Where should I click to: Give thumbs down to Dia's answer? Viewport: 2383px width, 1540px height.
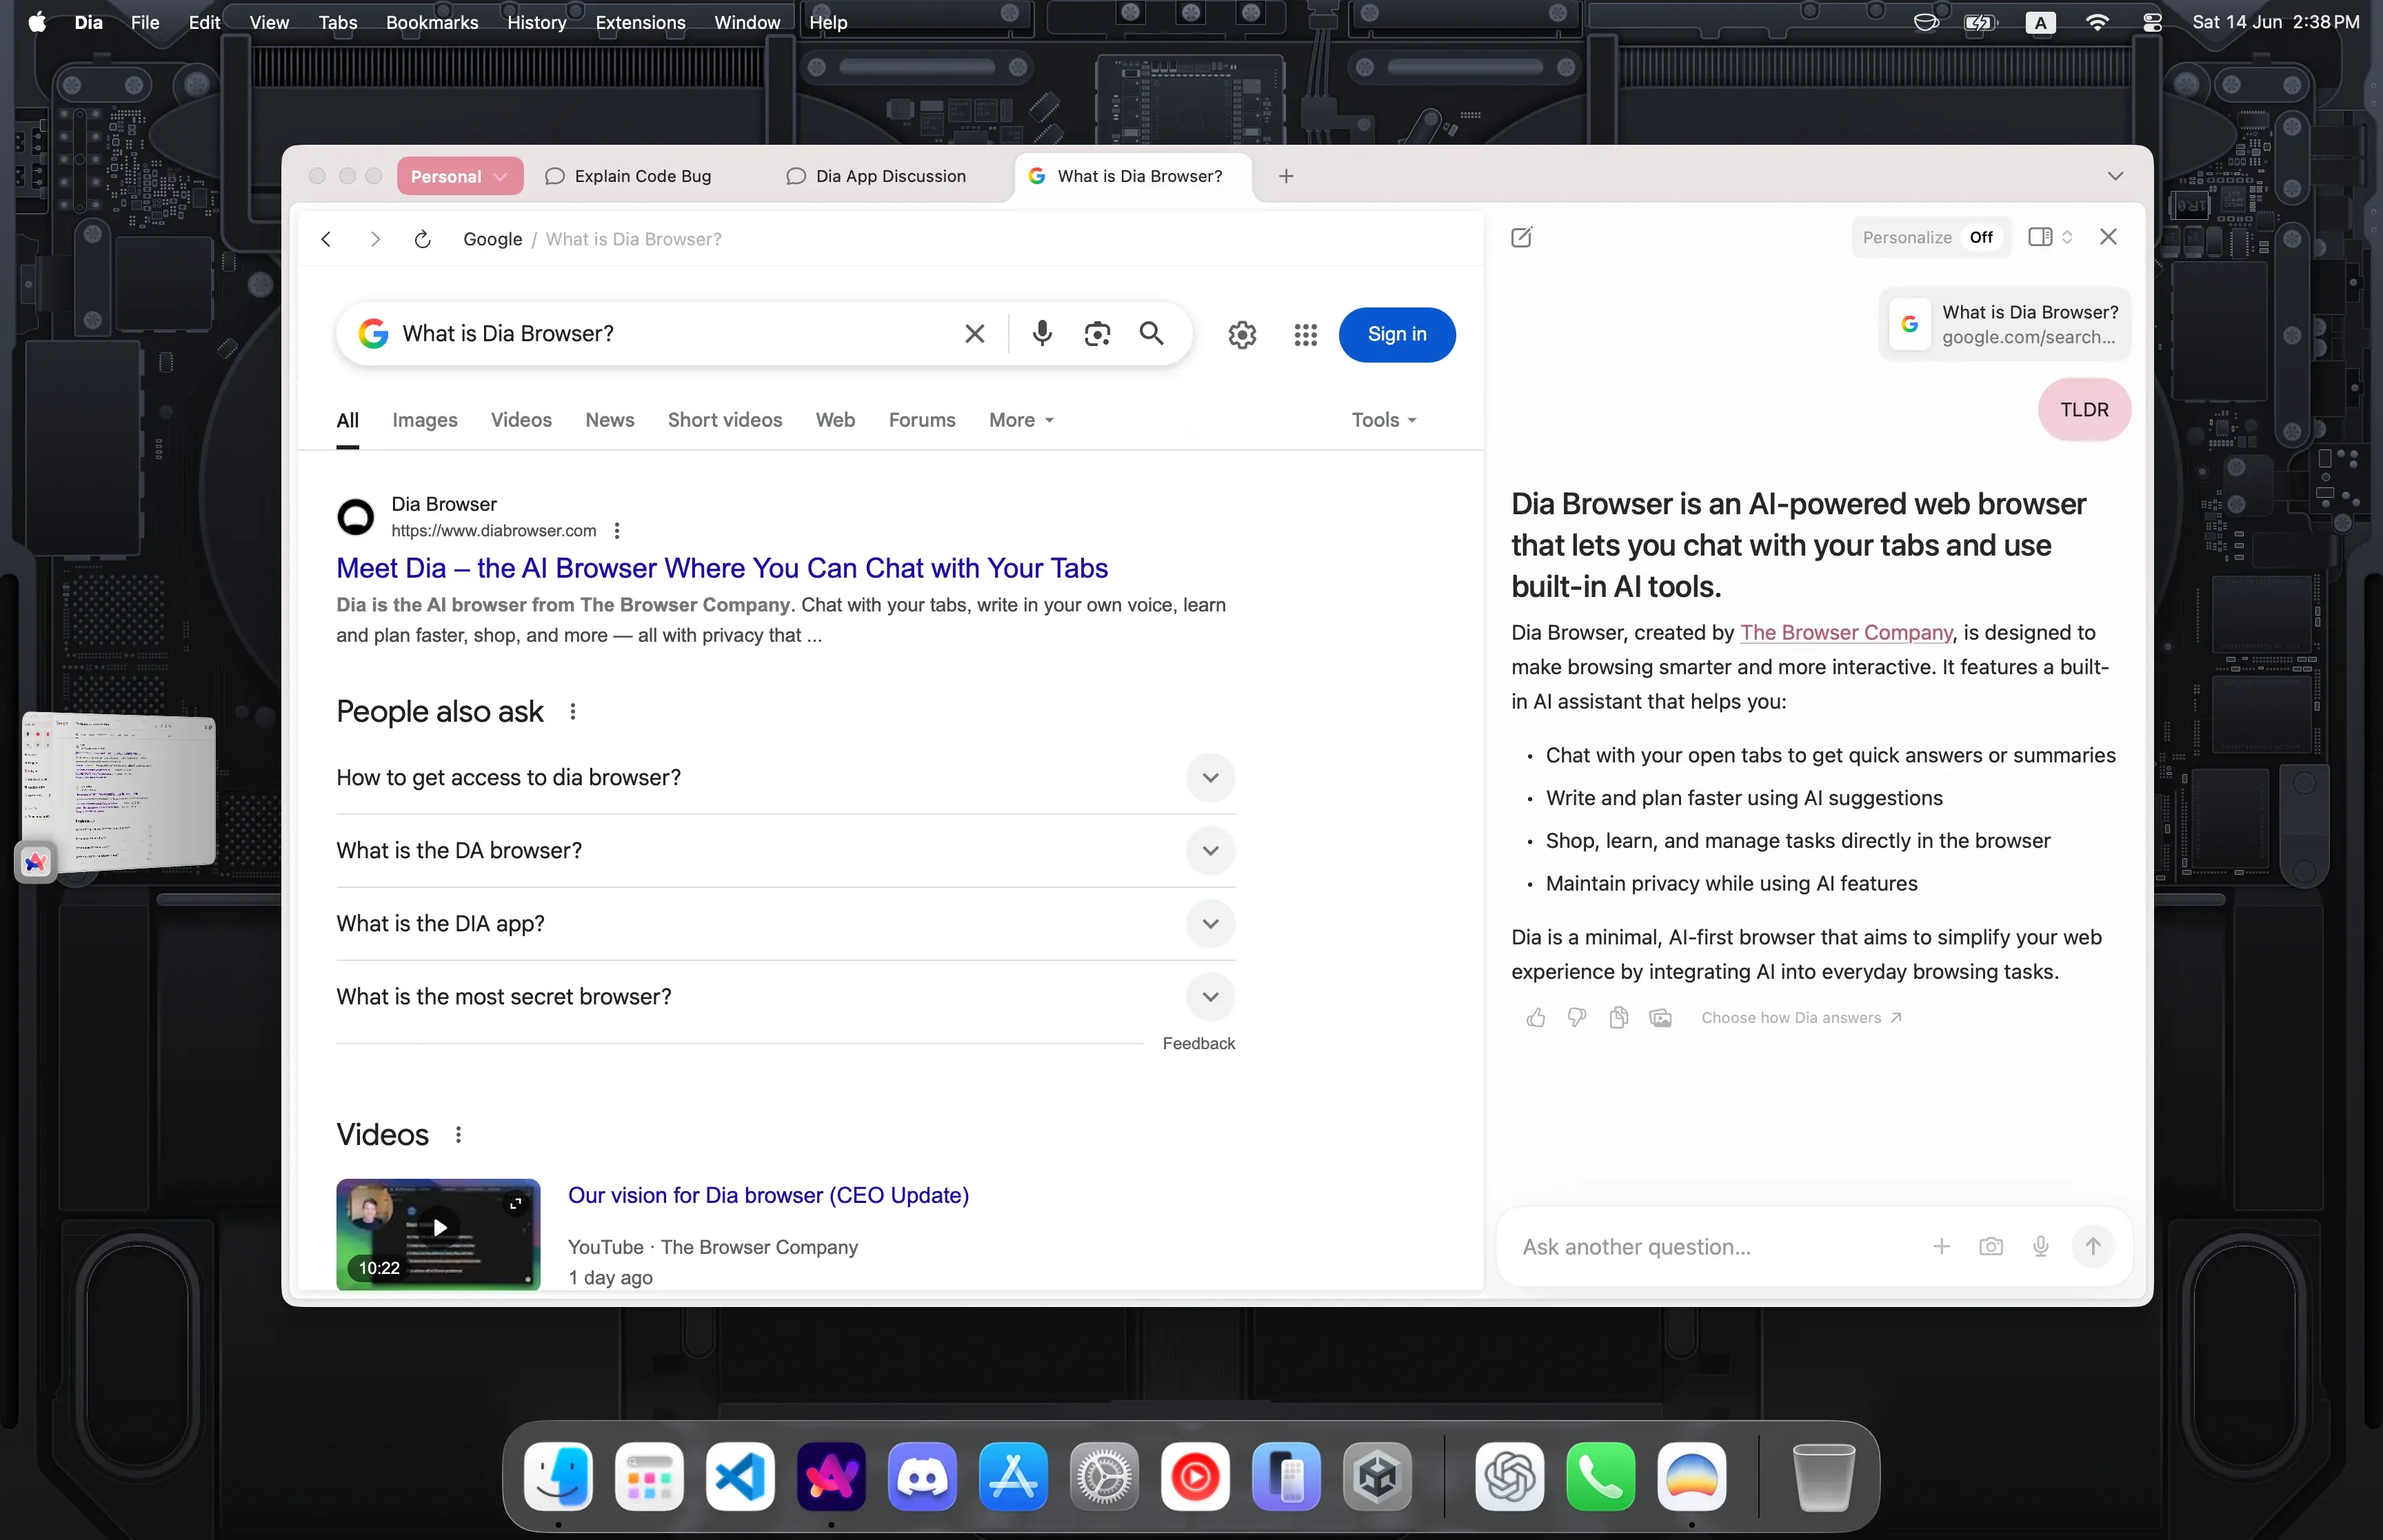coord(1577,1018)
